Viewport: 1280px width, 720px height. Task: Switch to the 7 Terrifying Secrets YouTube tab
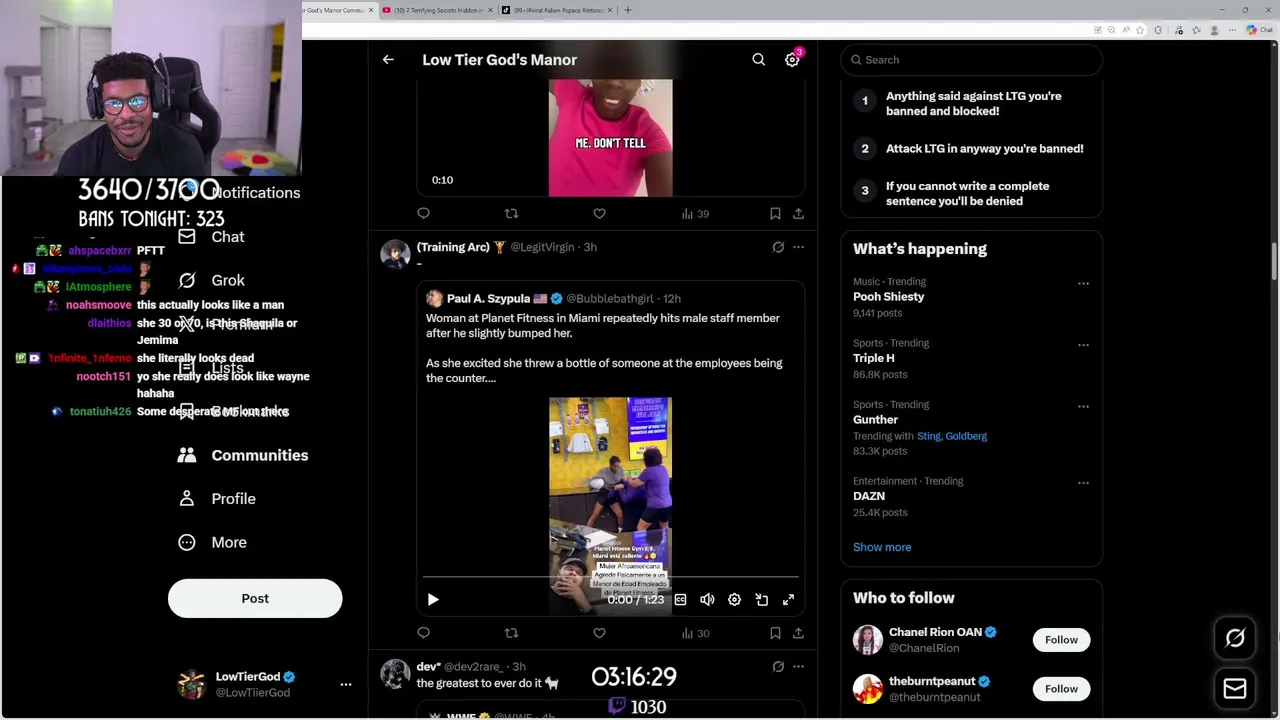pyautogui.click(x=438, y=10)
